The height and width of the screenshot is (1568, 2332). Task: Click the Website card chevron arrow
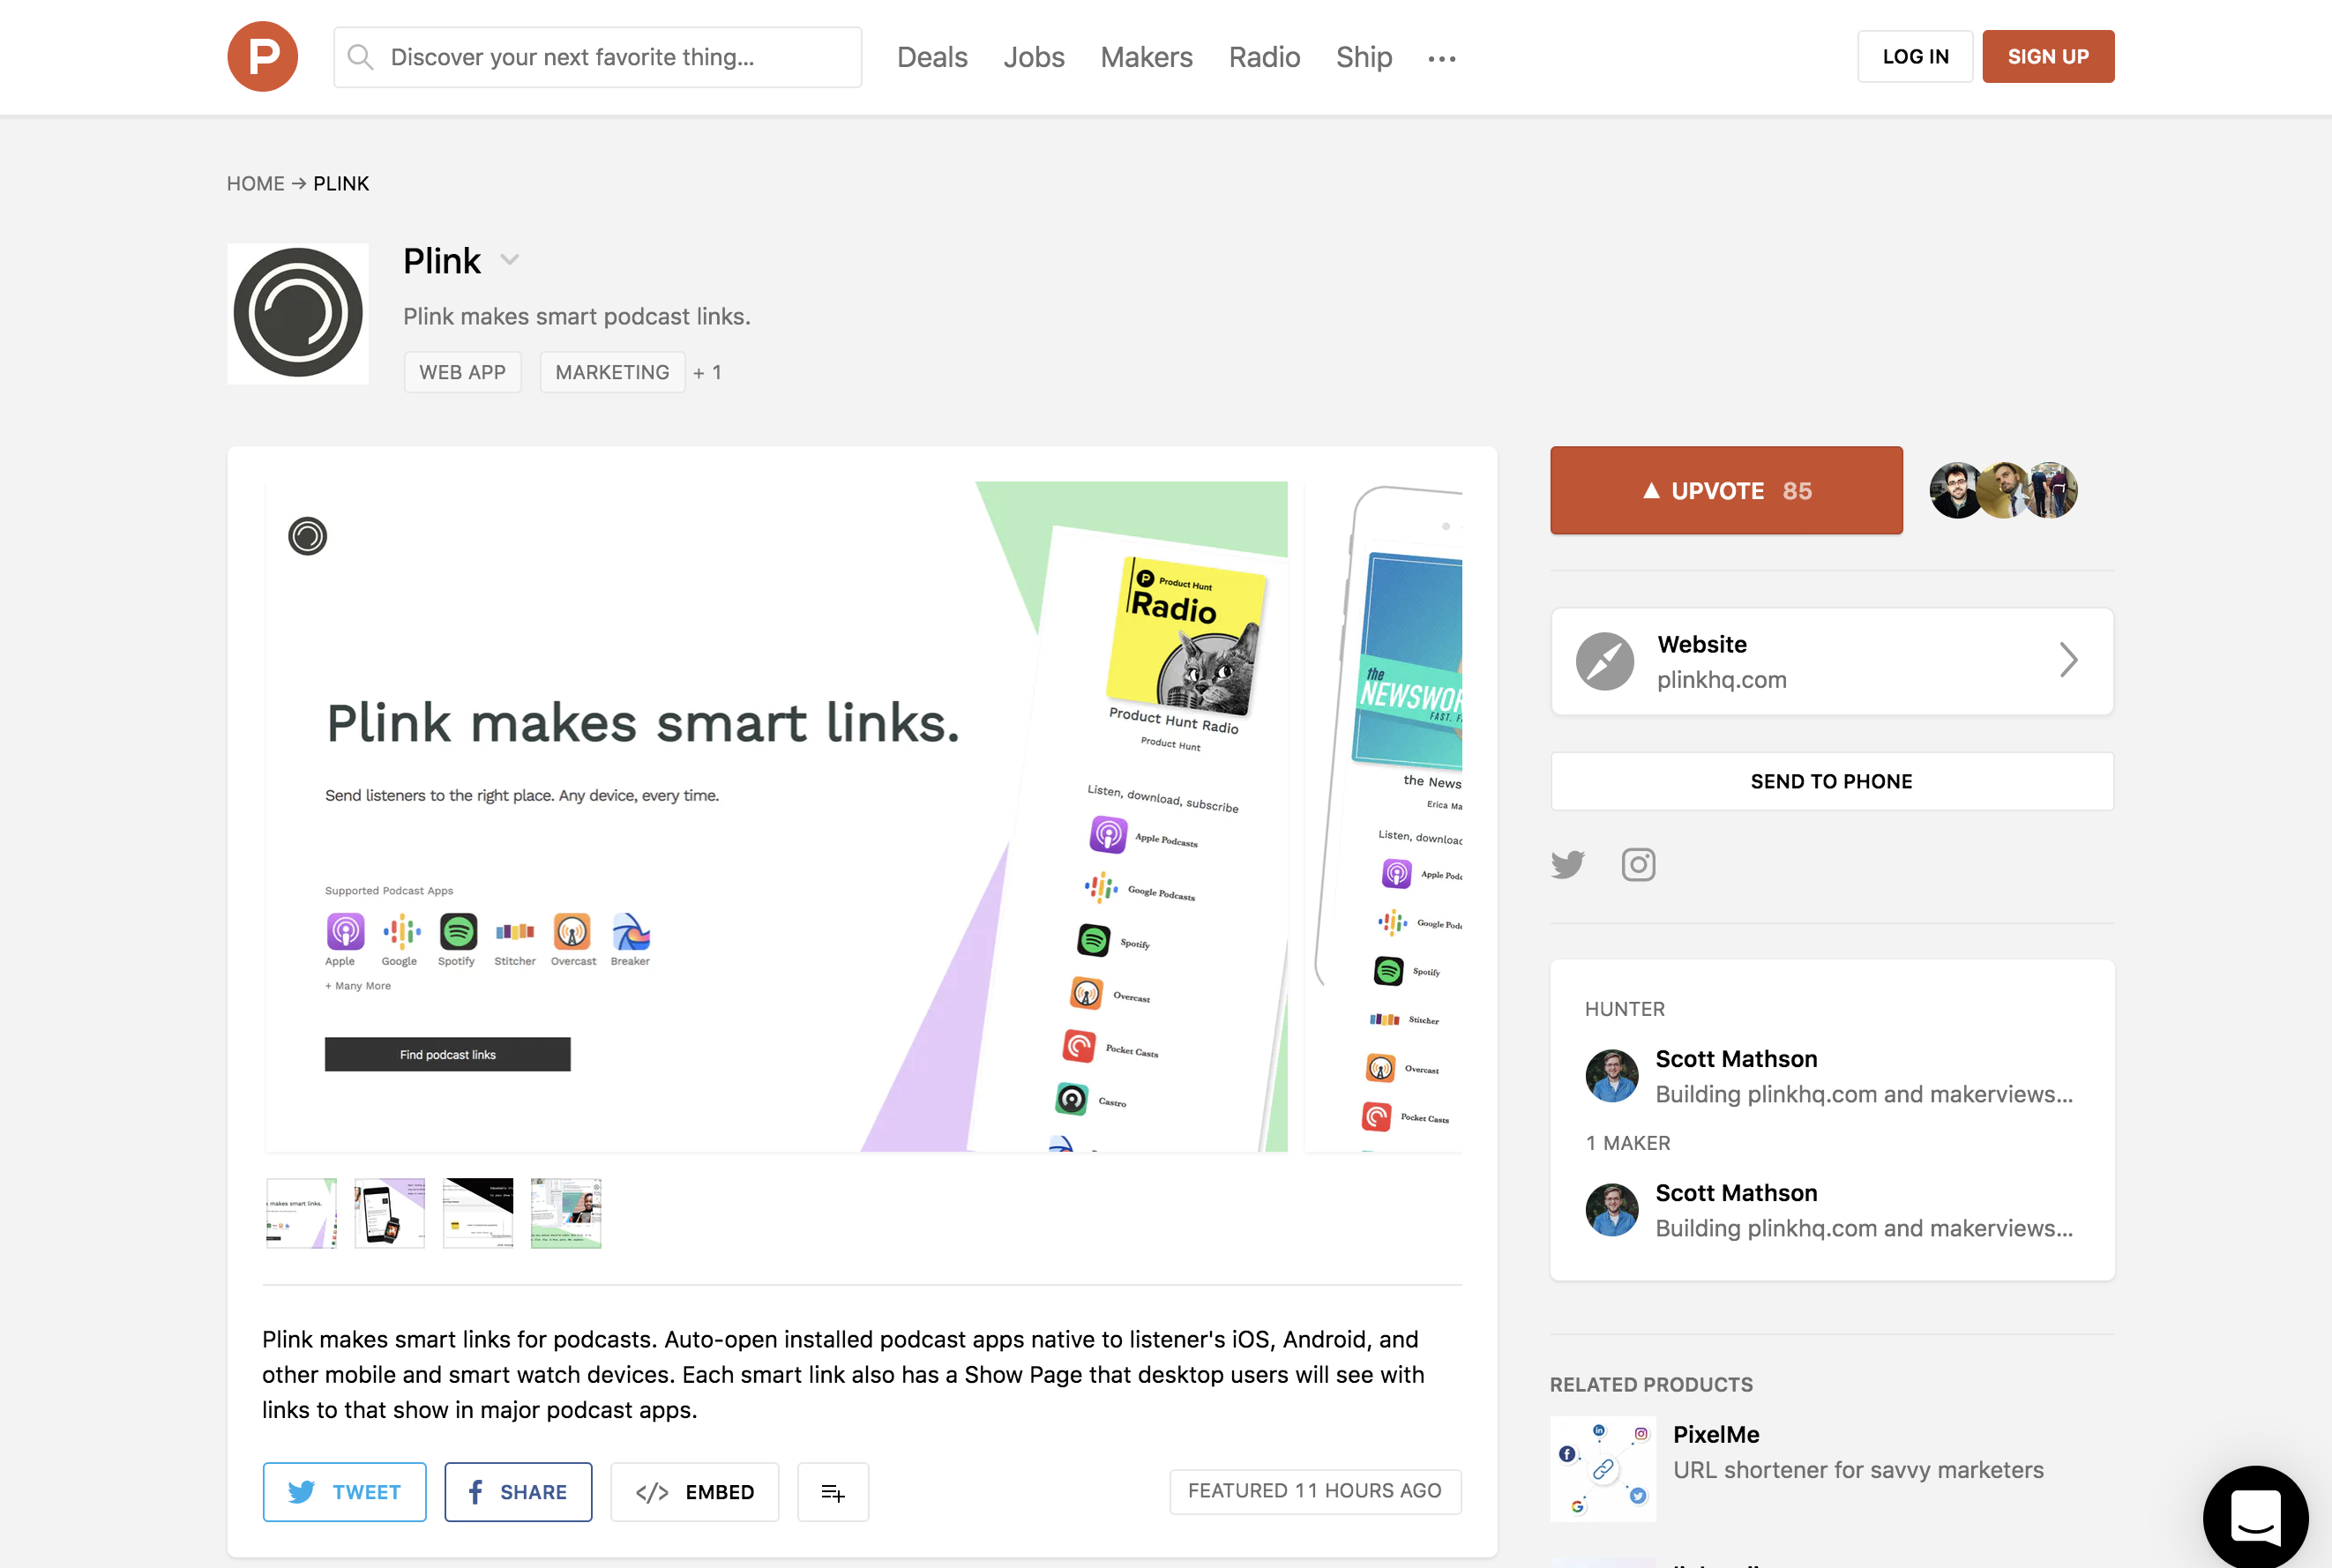tap(2069, 660)
